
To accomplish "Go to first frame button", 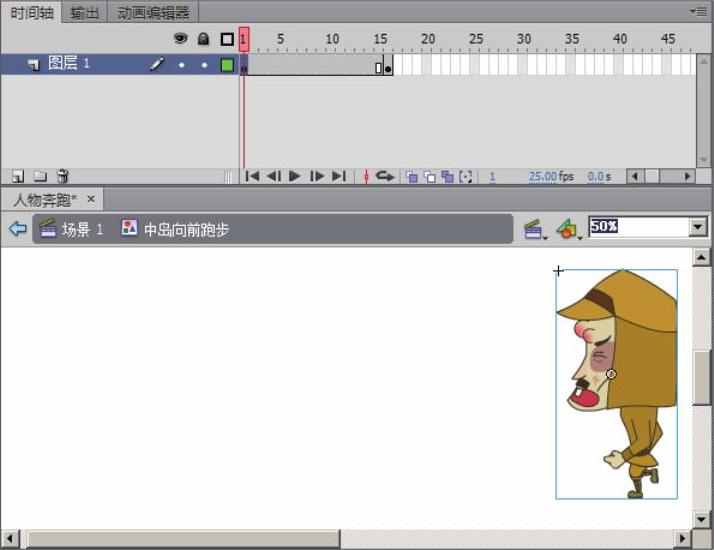I will coord(252,176).
